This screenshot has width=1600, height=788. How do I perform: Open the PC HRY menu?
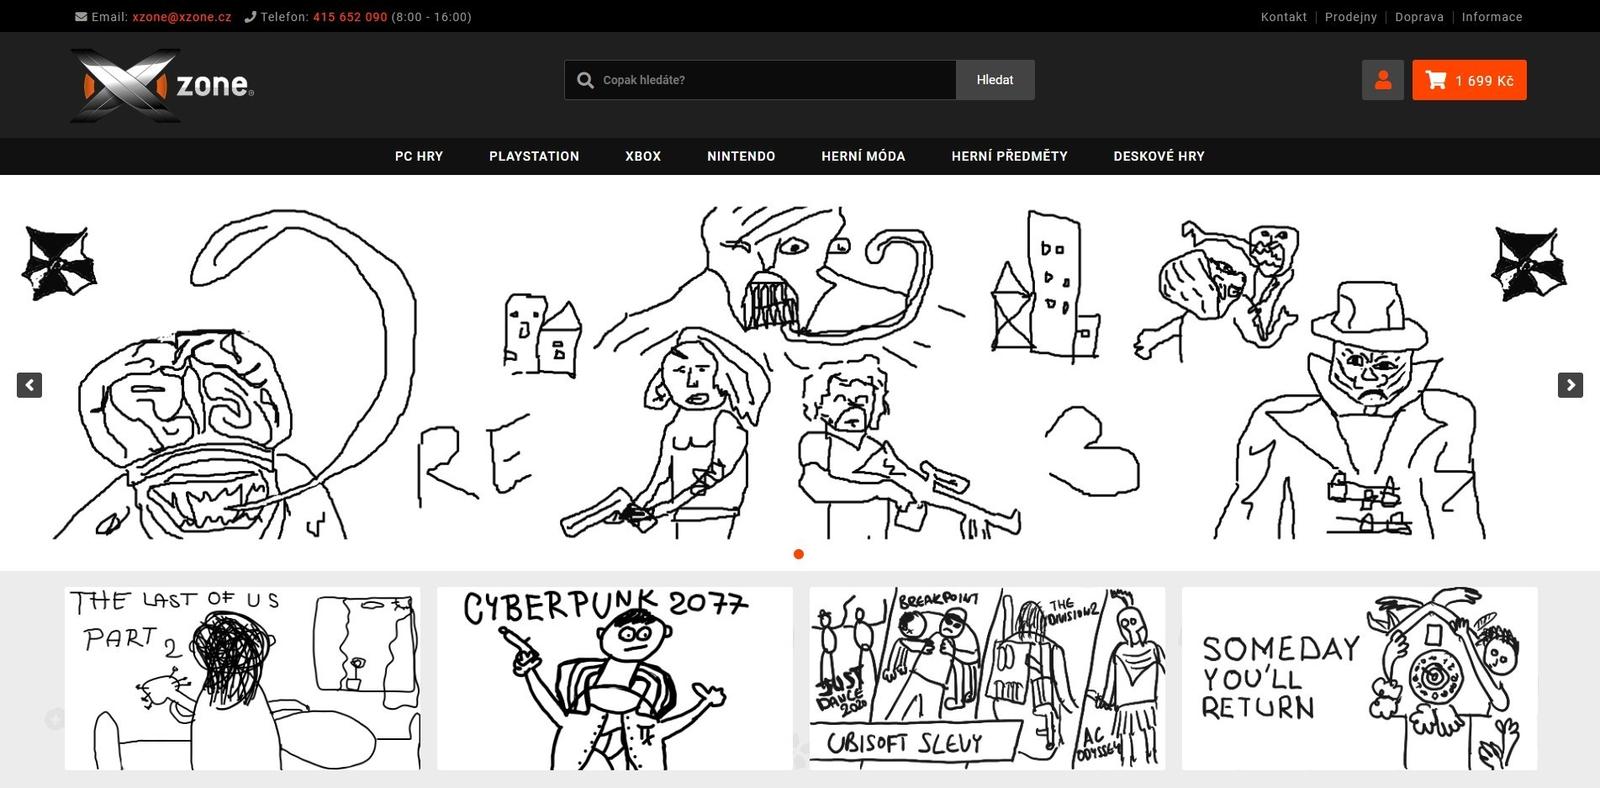point(418,156)
